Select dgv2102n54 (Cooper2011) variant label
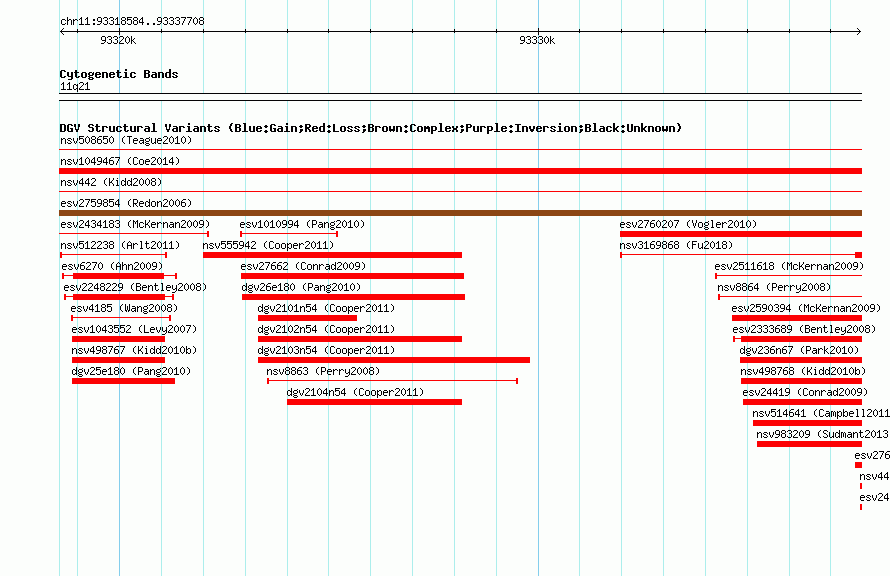This screenshot has width=890, height=576. (x=326, y=329)
